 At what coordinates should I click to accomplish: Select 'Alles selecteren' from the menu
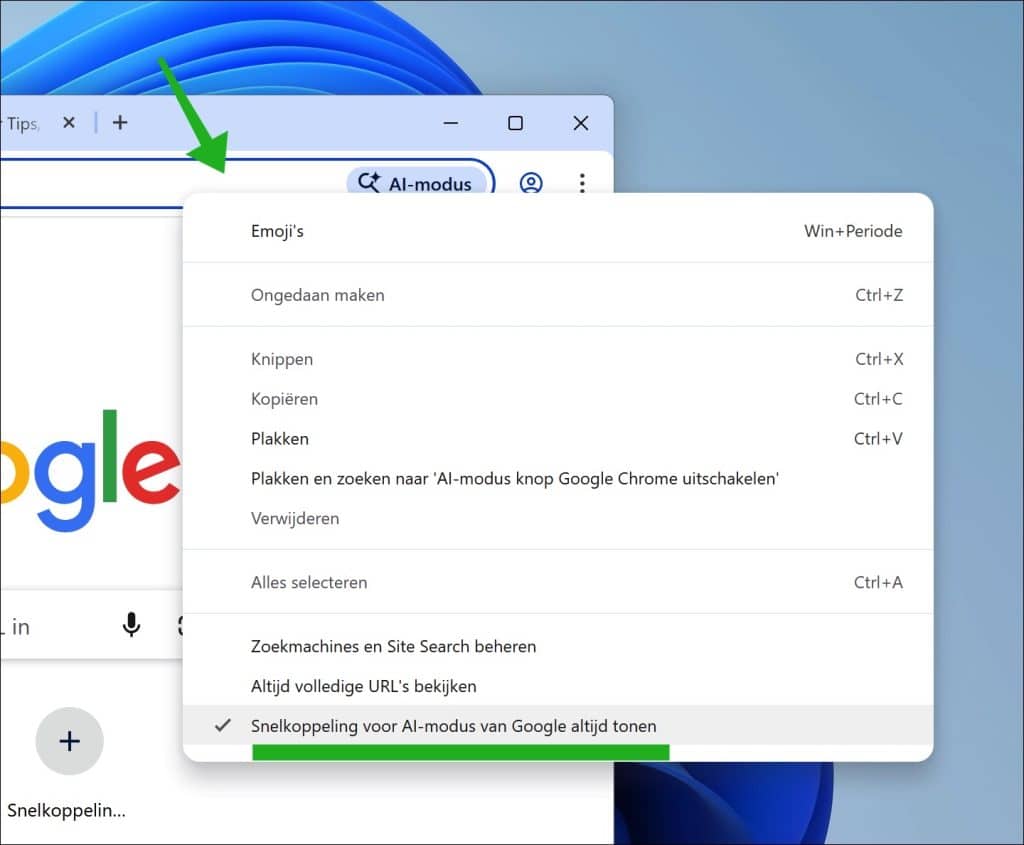(x=309, y=582)
